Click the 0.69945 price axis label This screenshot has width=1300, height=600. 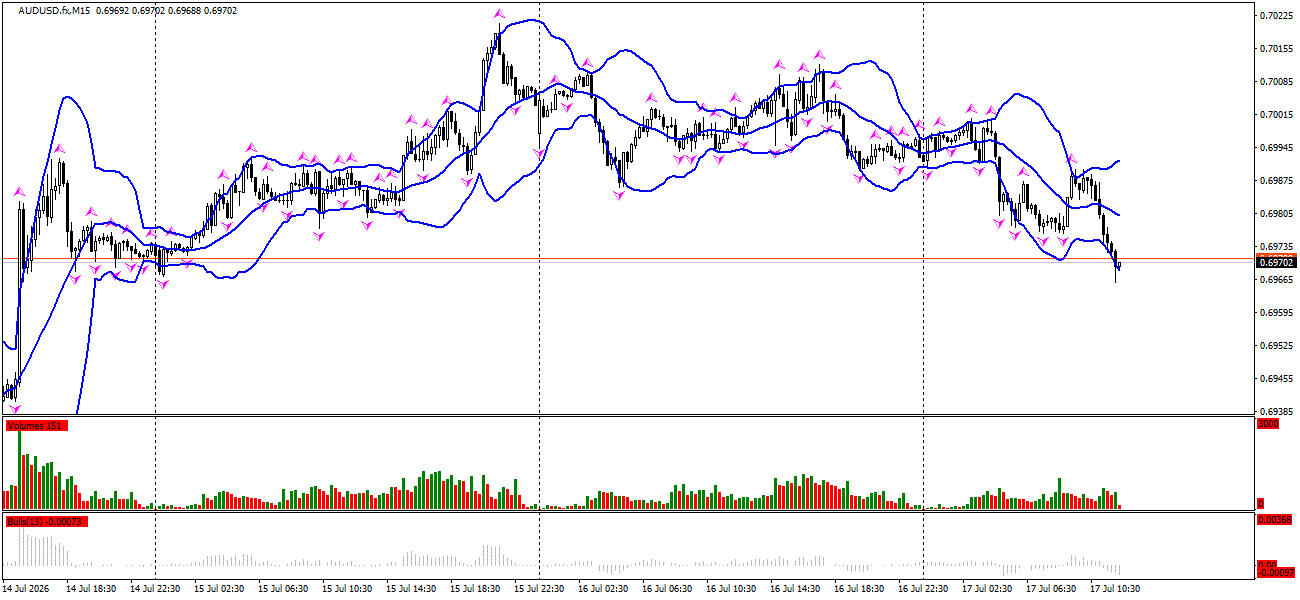(x=1277, y=147)
